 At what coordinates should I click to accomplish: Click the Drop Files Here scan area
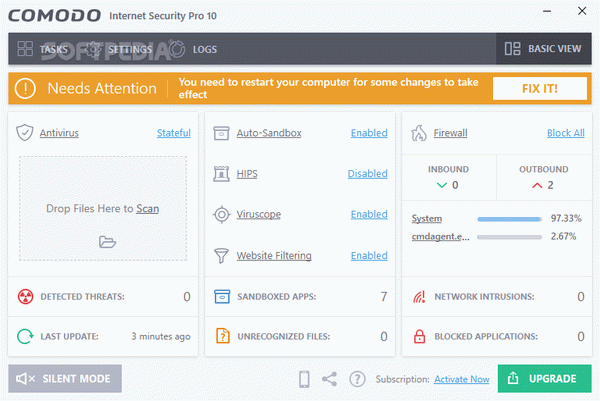pyautogui.click(x=103, y=209)
